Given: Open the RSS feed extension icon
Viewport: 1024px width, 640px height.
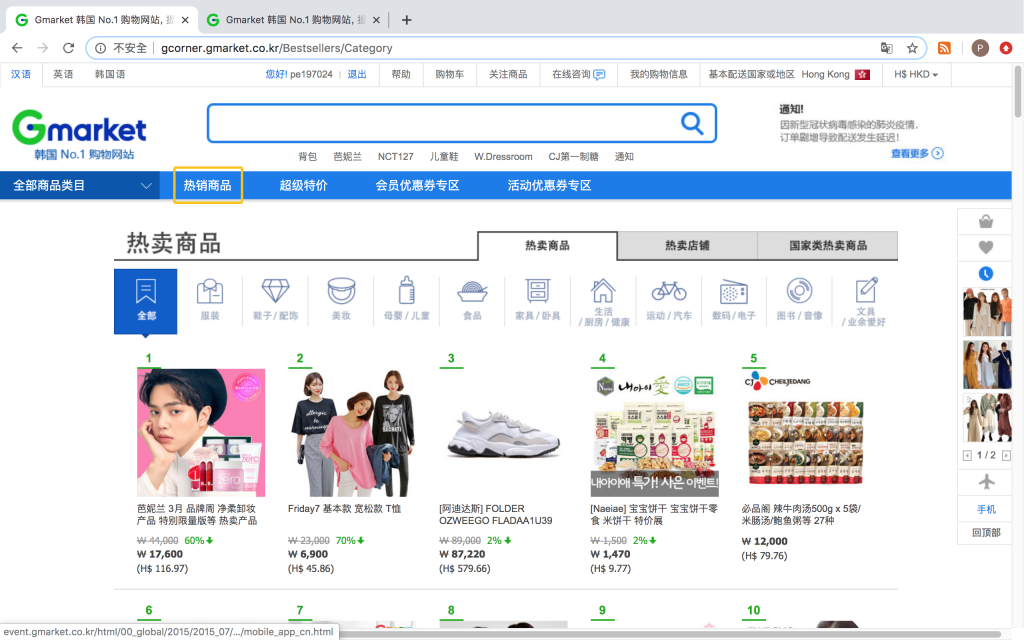Looking at the screenshot, I should (944, 48).
